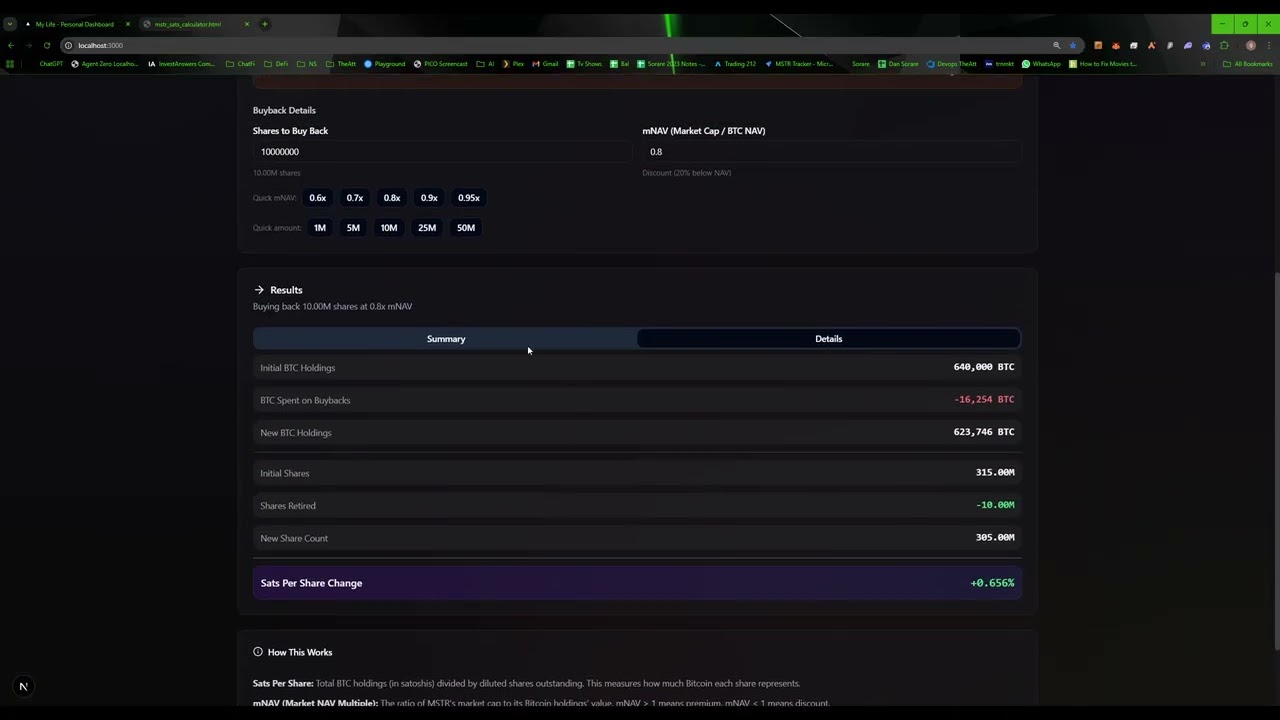Screen dimensions: 1280x720
Task: Choose quick amount 10M shares
Action: (x=389, y=228)
